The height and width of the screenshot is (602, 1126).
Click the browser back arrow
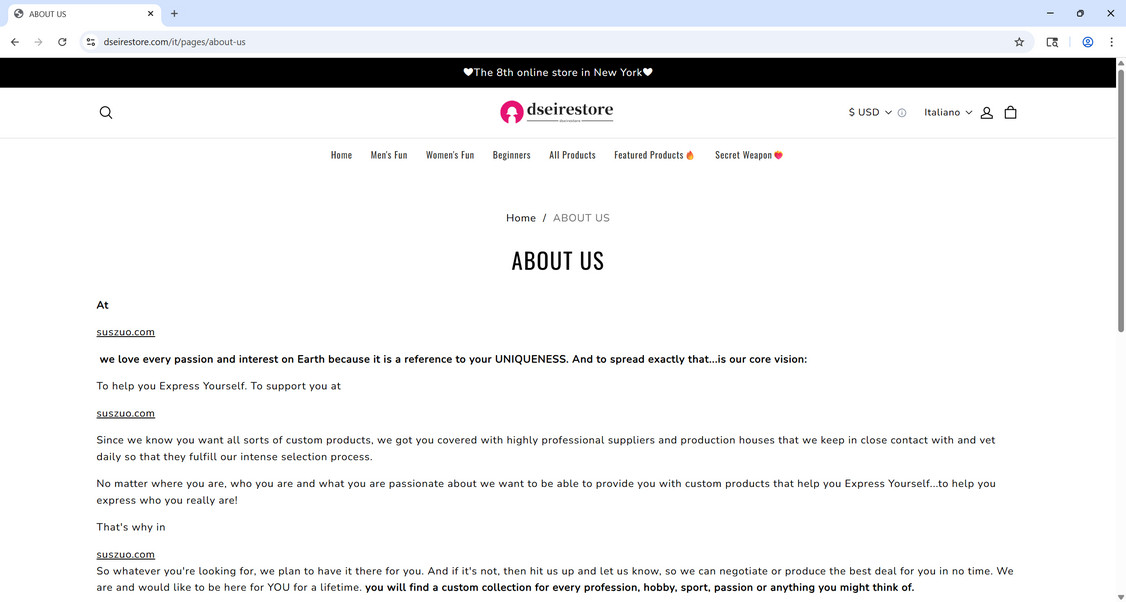[15, 42]
